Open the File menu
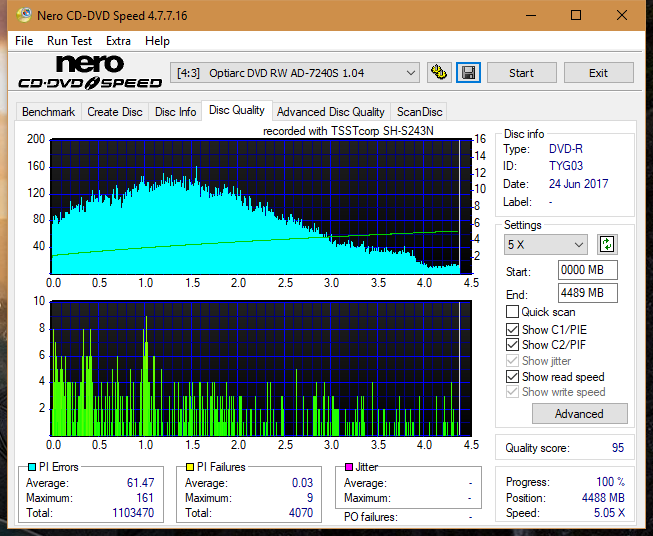The height and width of the screenshot is (536, 653). (x=24, y=41)
